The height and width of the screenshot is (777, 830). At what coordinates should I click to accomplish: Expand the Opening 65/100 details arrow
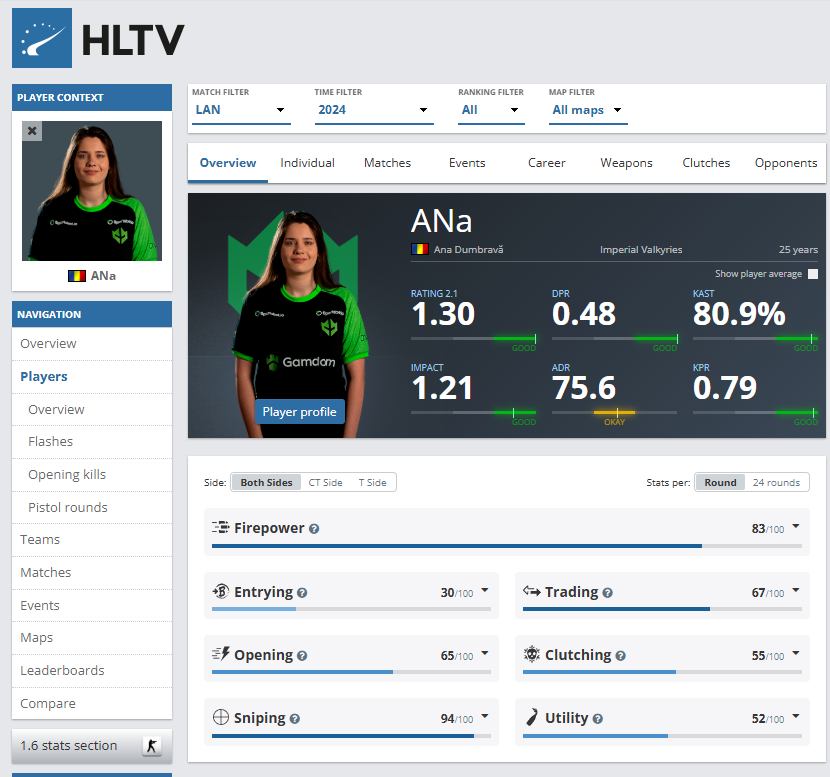[x=484, y=653]
